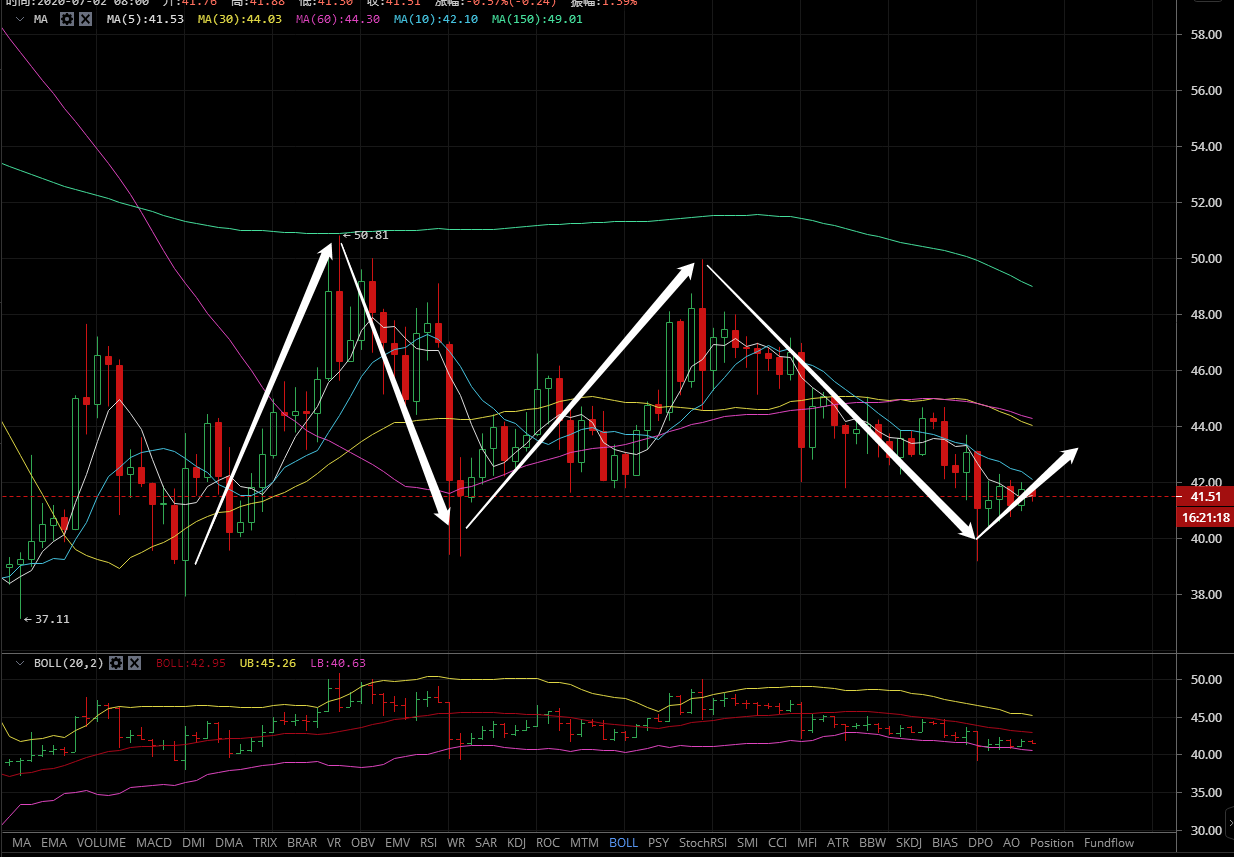This screenshot has width=1234, height=857.
Task: Enable the KDJ indicator
Action: coord(517,843)
